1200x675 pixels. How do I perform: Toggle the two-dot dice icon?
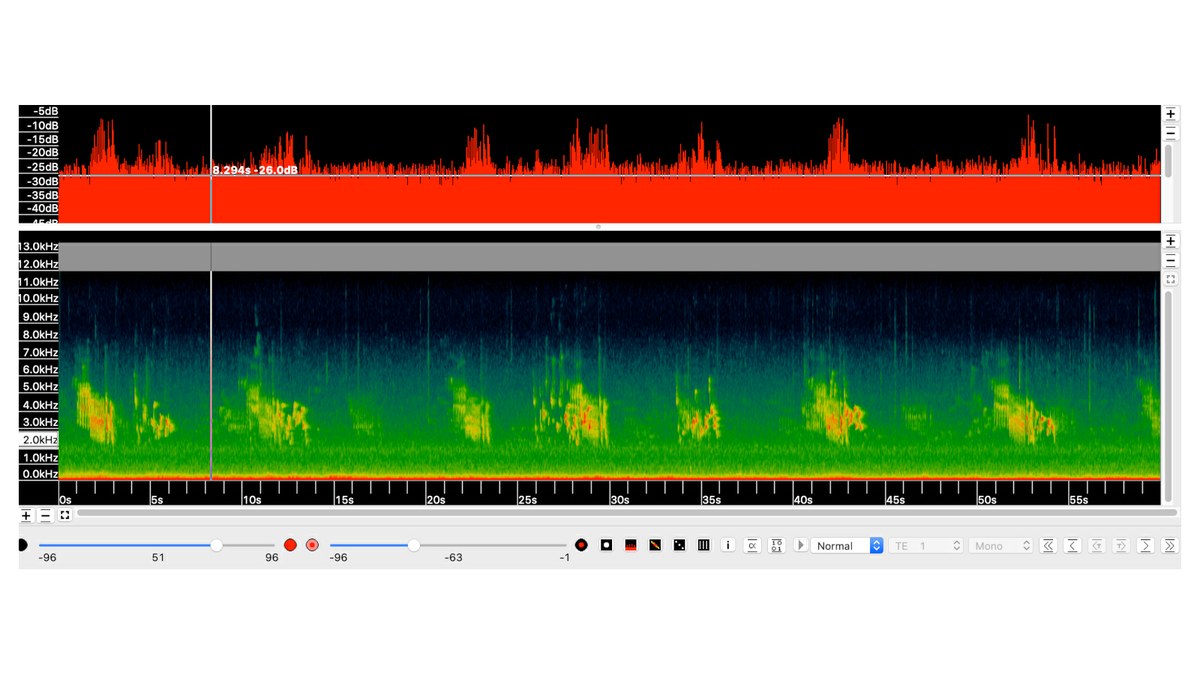(679, 545)
